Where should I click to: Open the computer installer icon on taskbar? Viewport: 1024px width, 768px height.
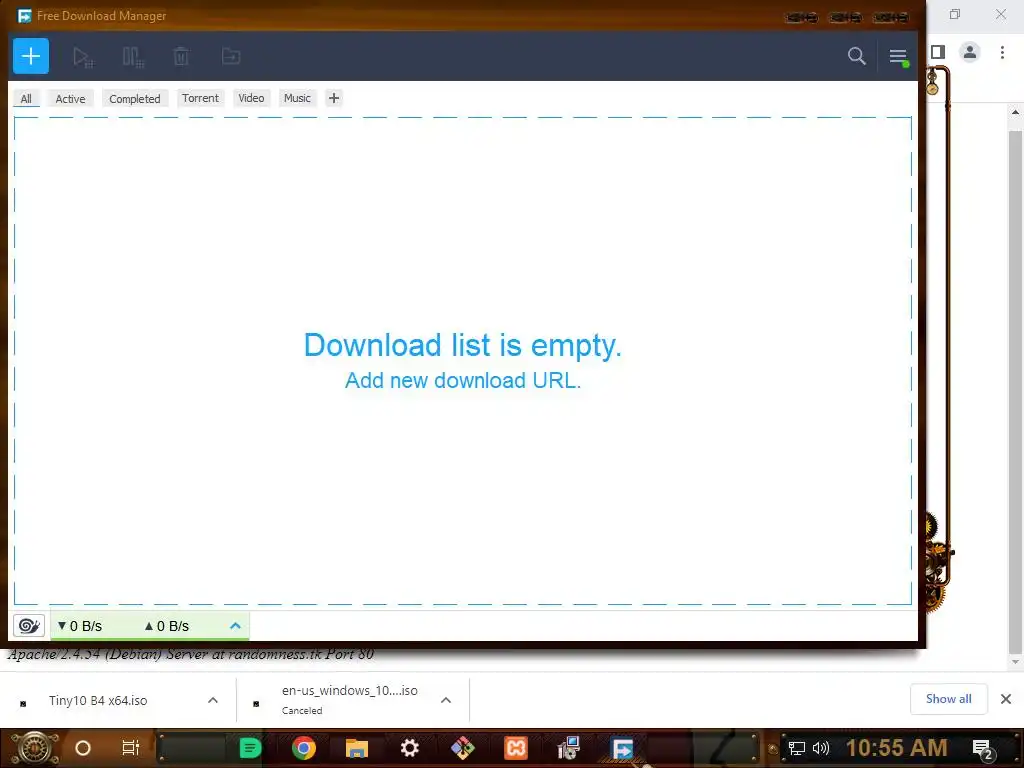click(568, 748)
